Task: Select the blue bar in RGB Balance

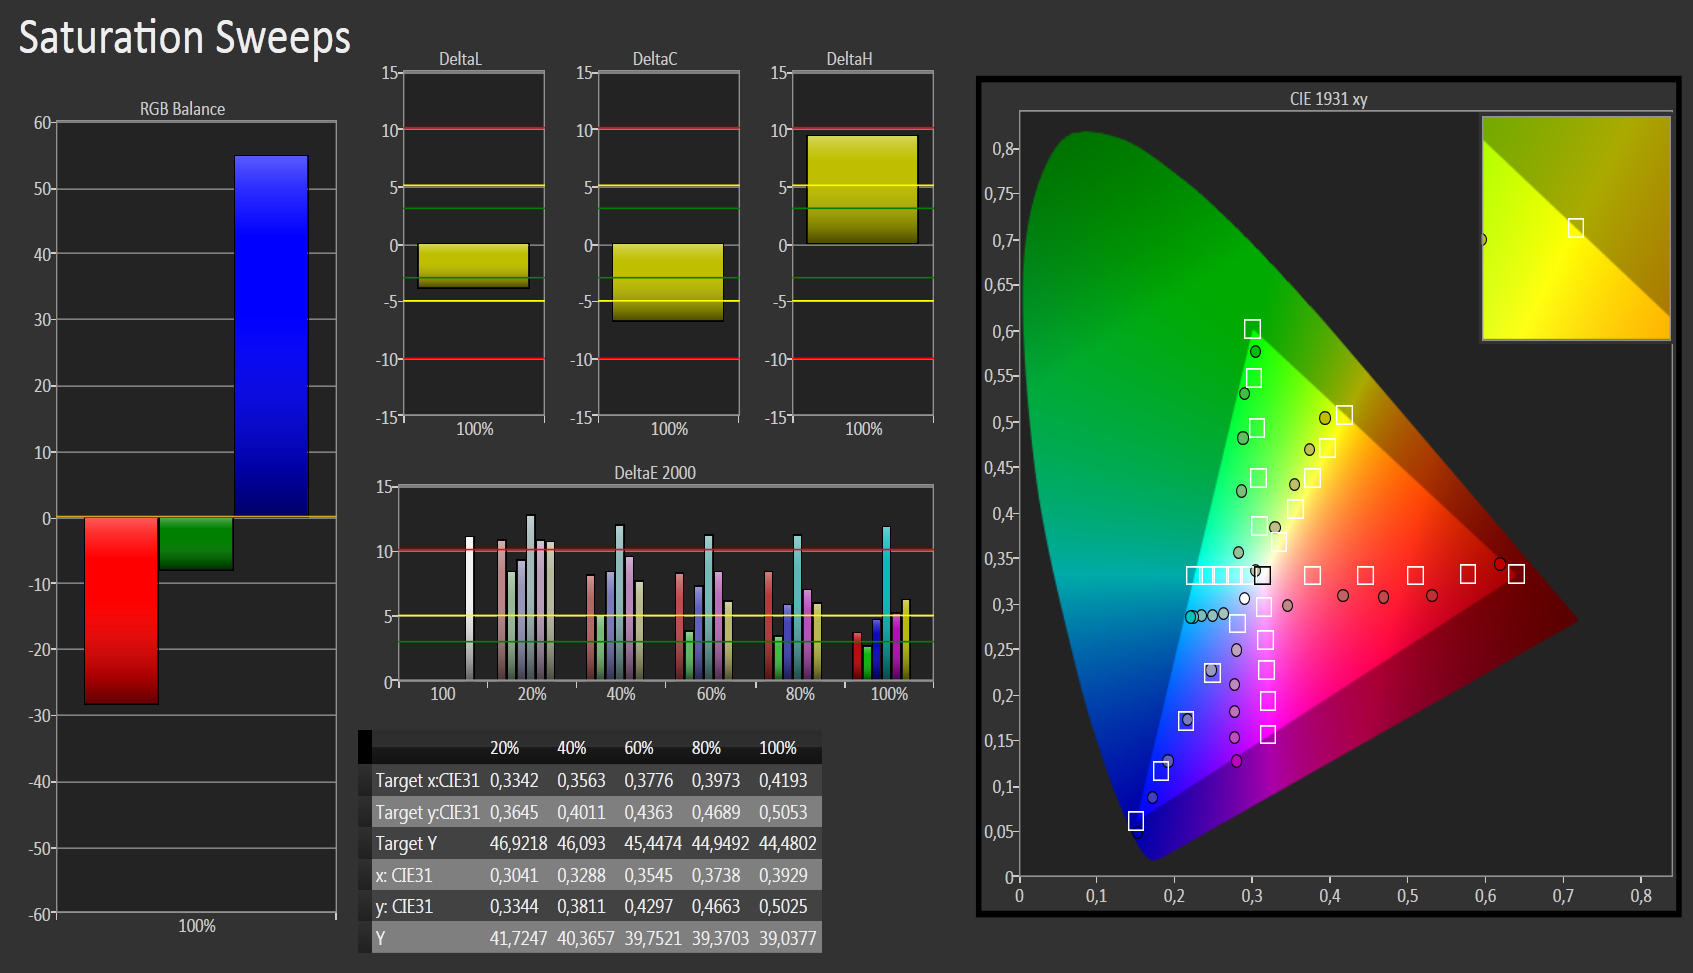Action: point(271,336)
